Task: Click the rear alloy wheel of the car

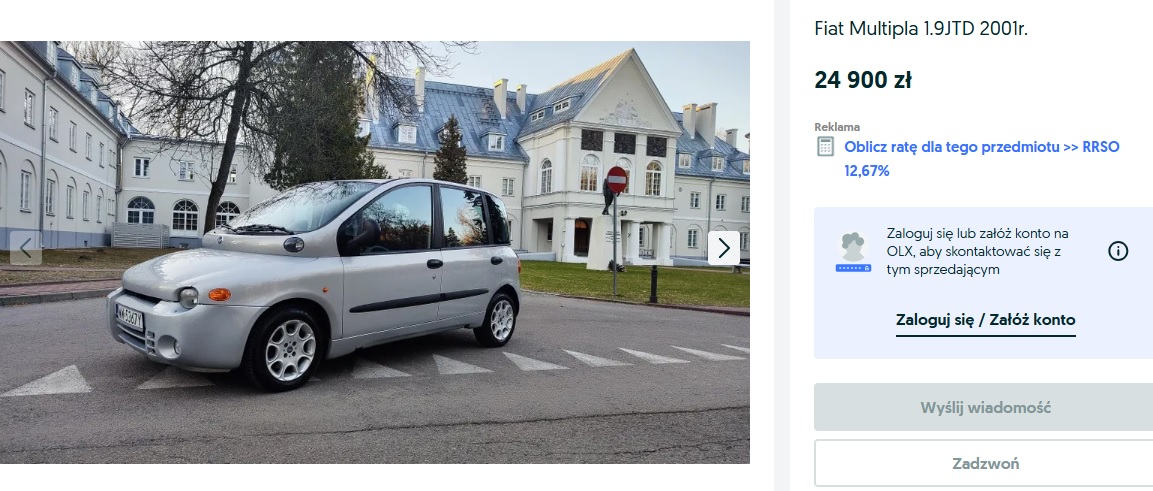Action: click(500, 320)
